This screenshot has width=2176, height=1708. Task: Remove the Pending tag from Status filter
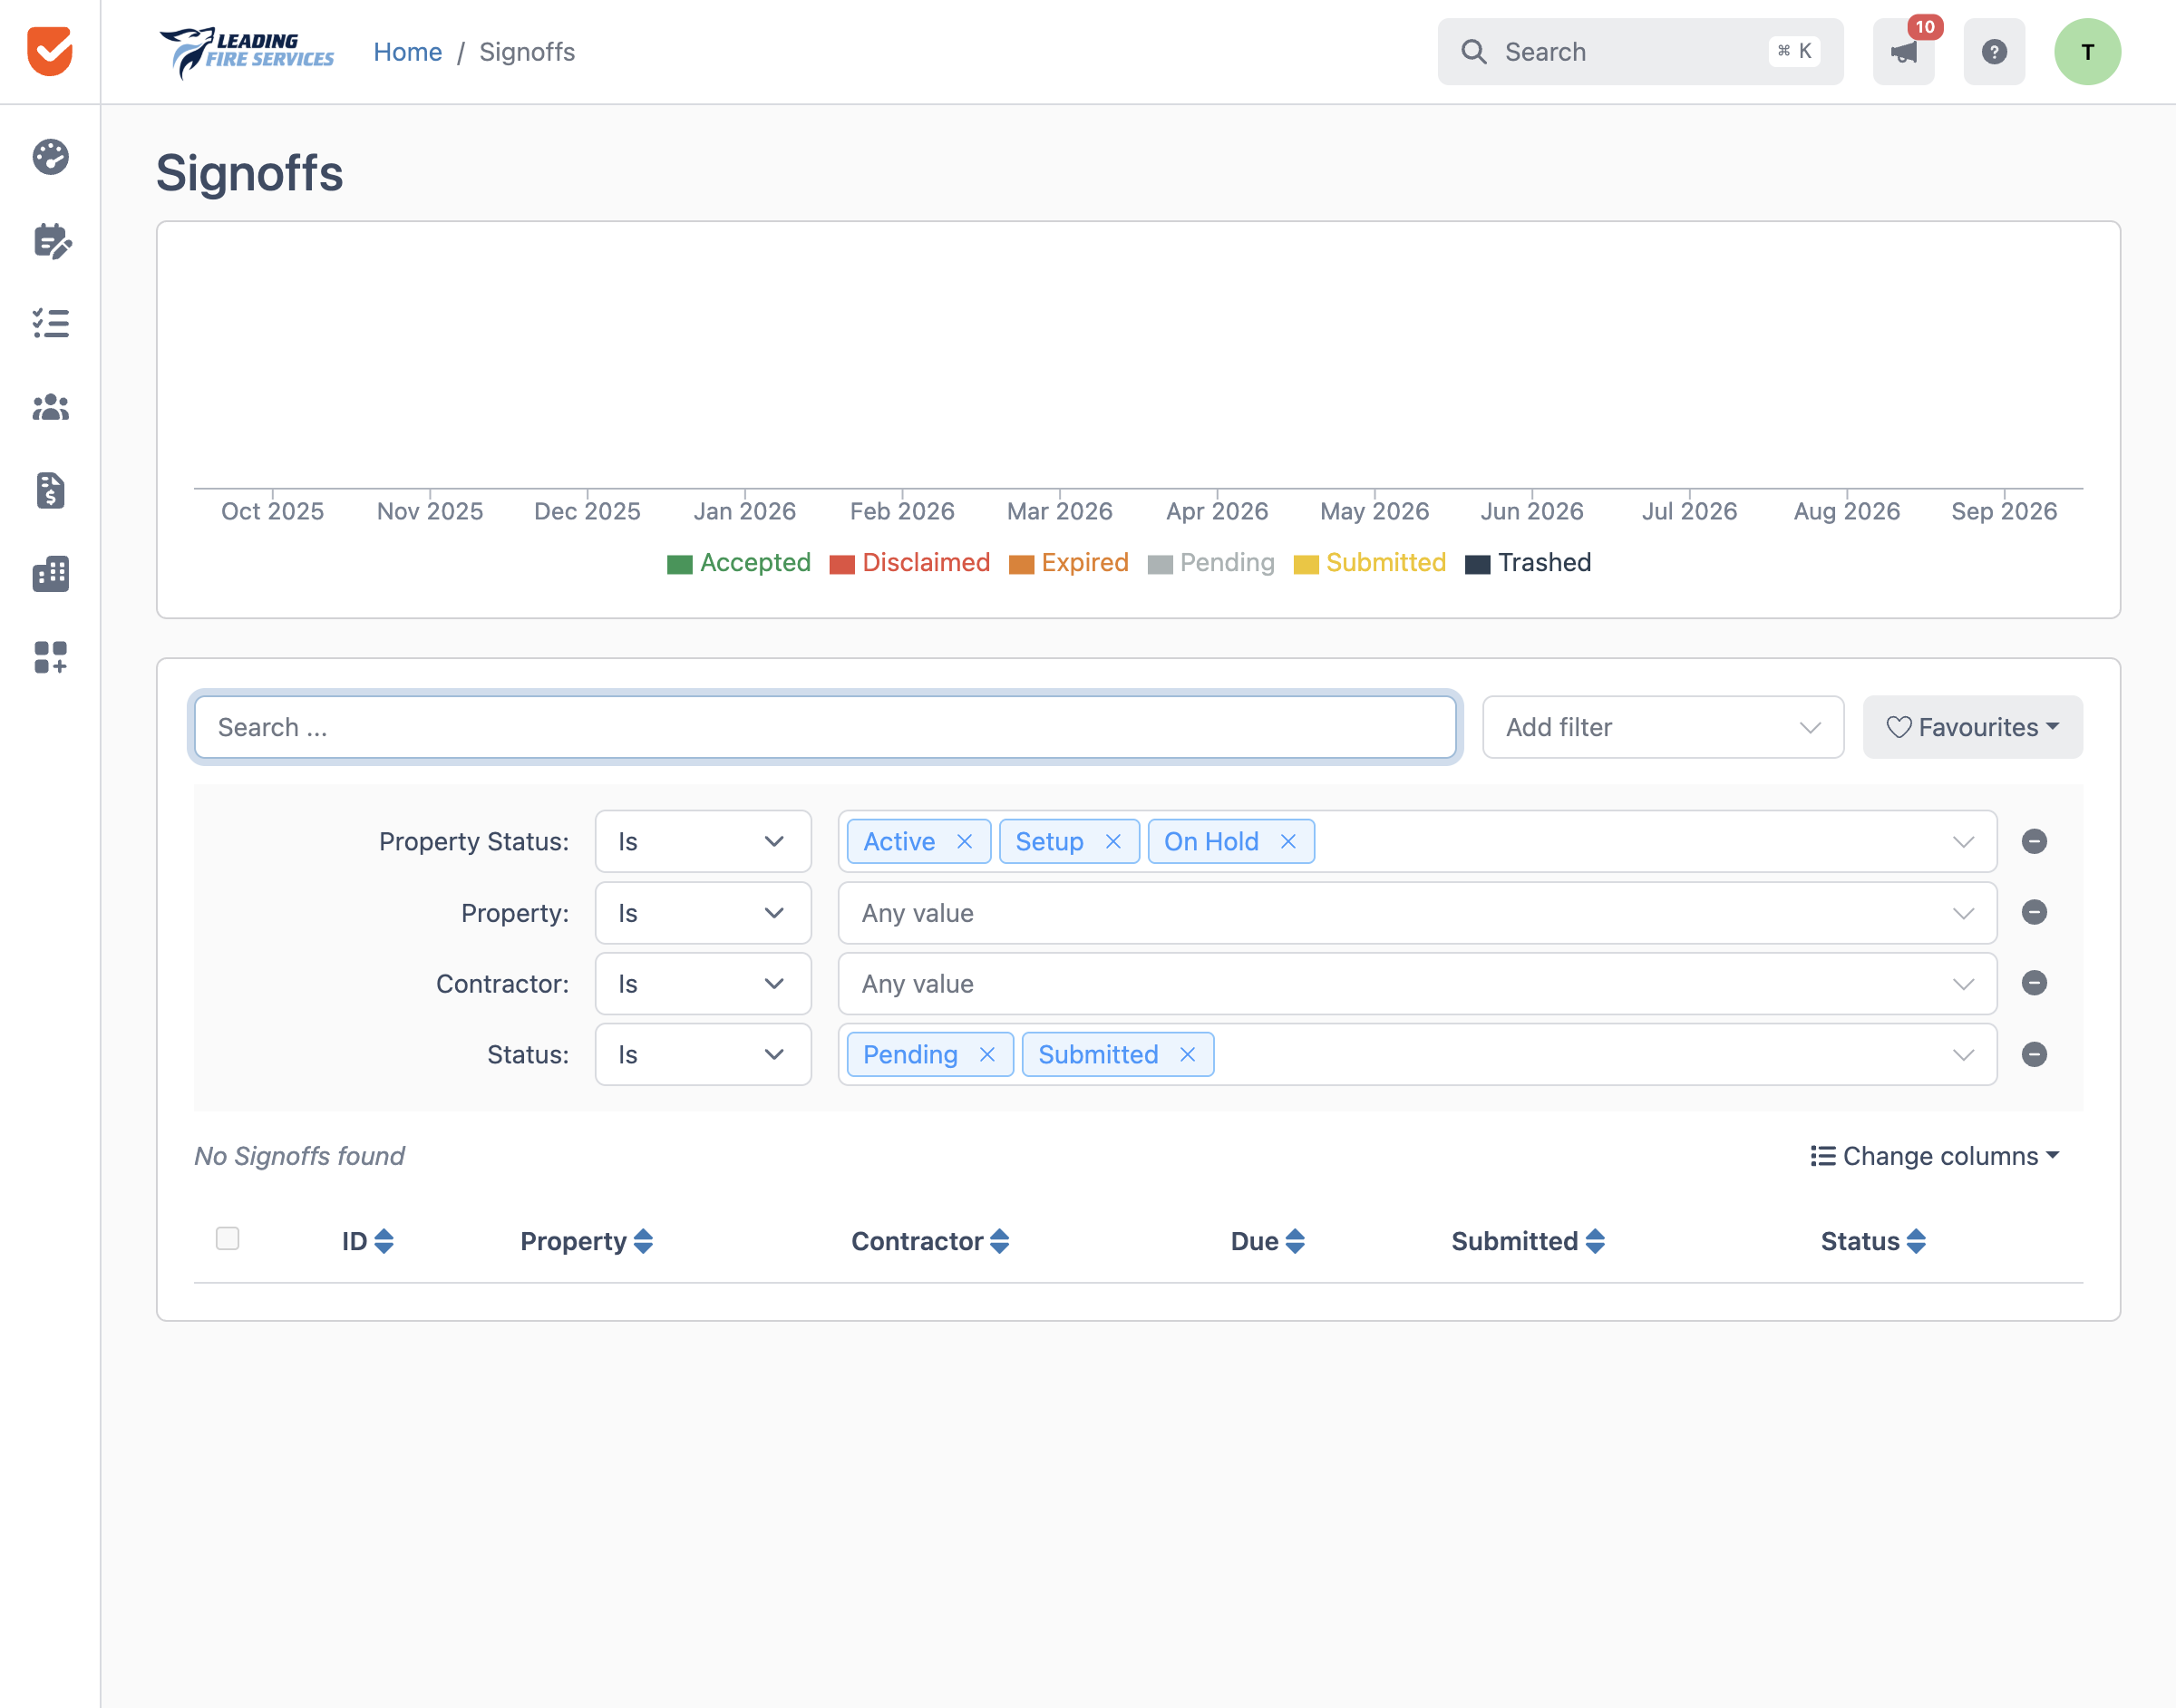[987, 1055]
